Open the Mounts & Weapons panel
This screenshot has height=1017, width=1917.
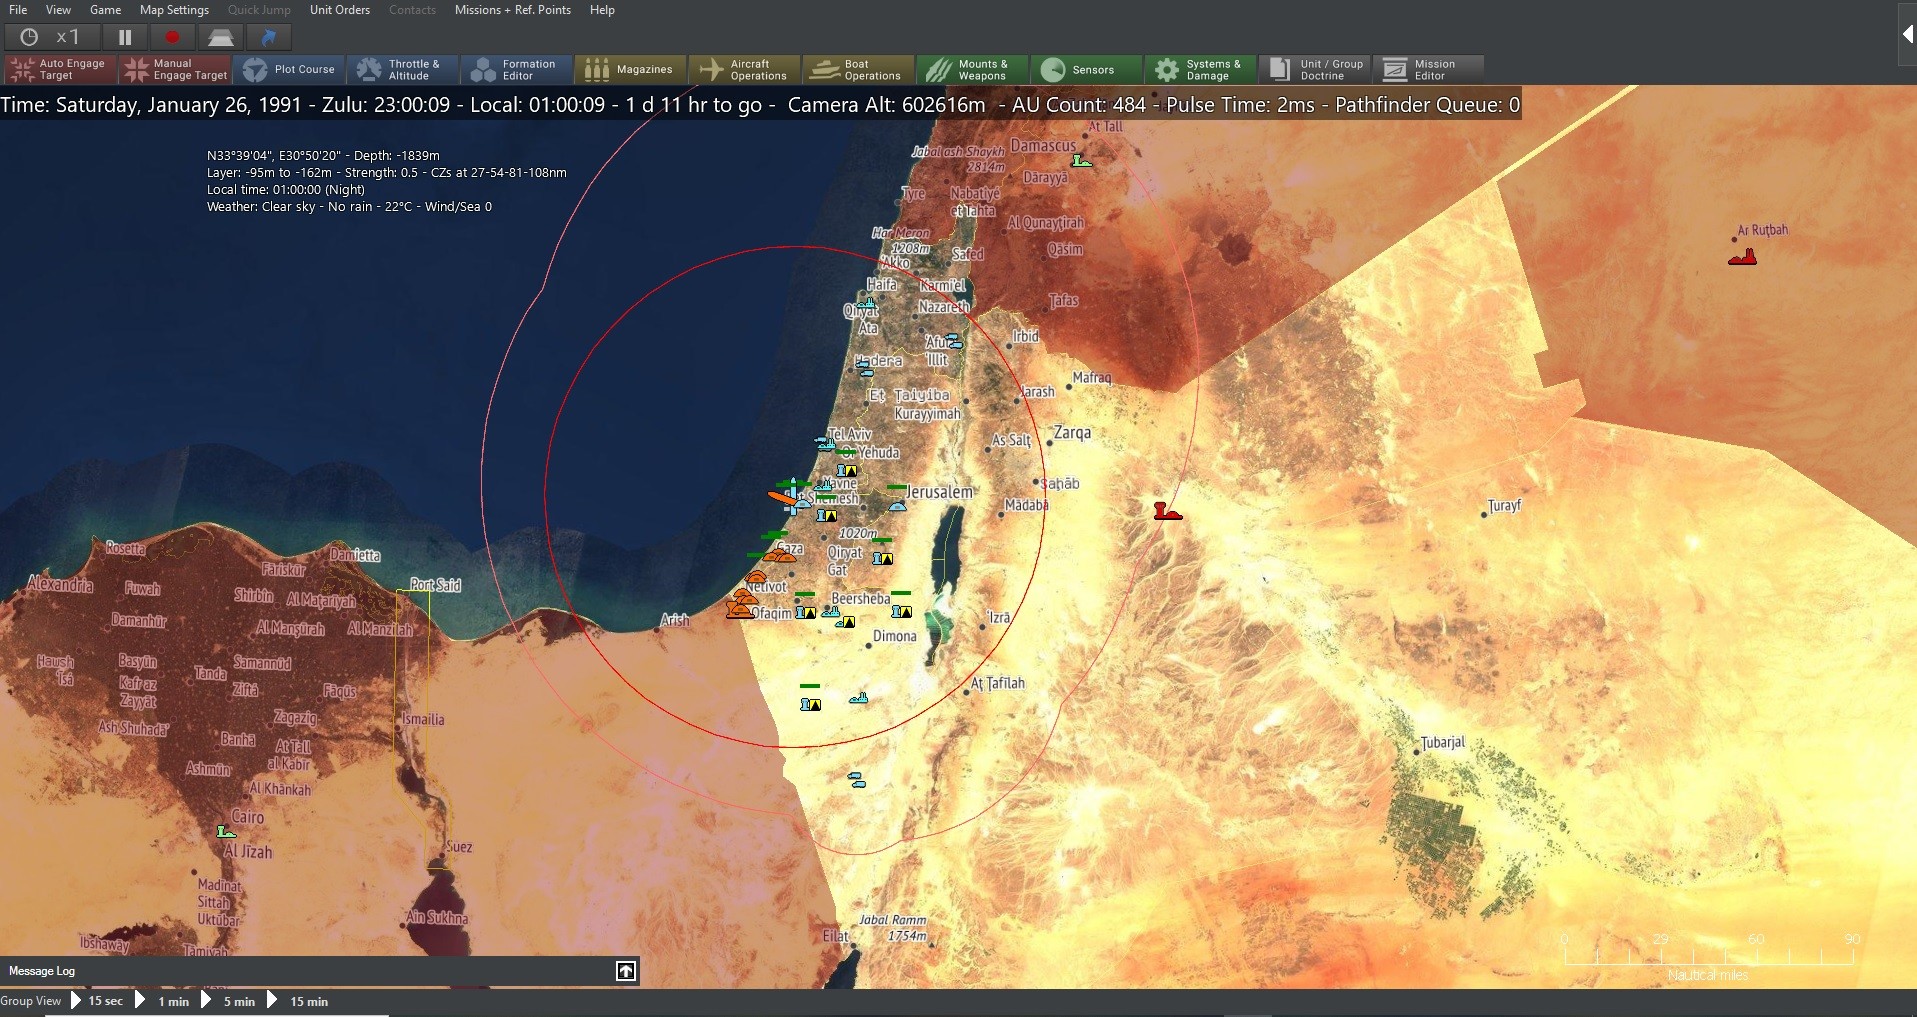(971, 69)
